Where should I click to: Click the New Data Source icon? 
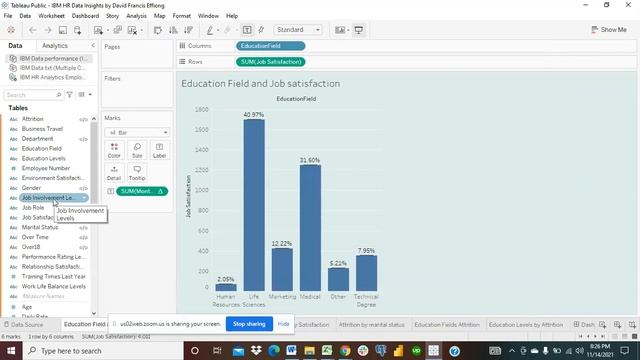pos(77,30)
